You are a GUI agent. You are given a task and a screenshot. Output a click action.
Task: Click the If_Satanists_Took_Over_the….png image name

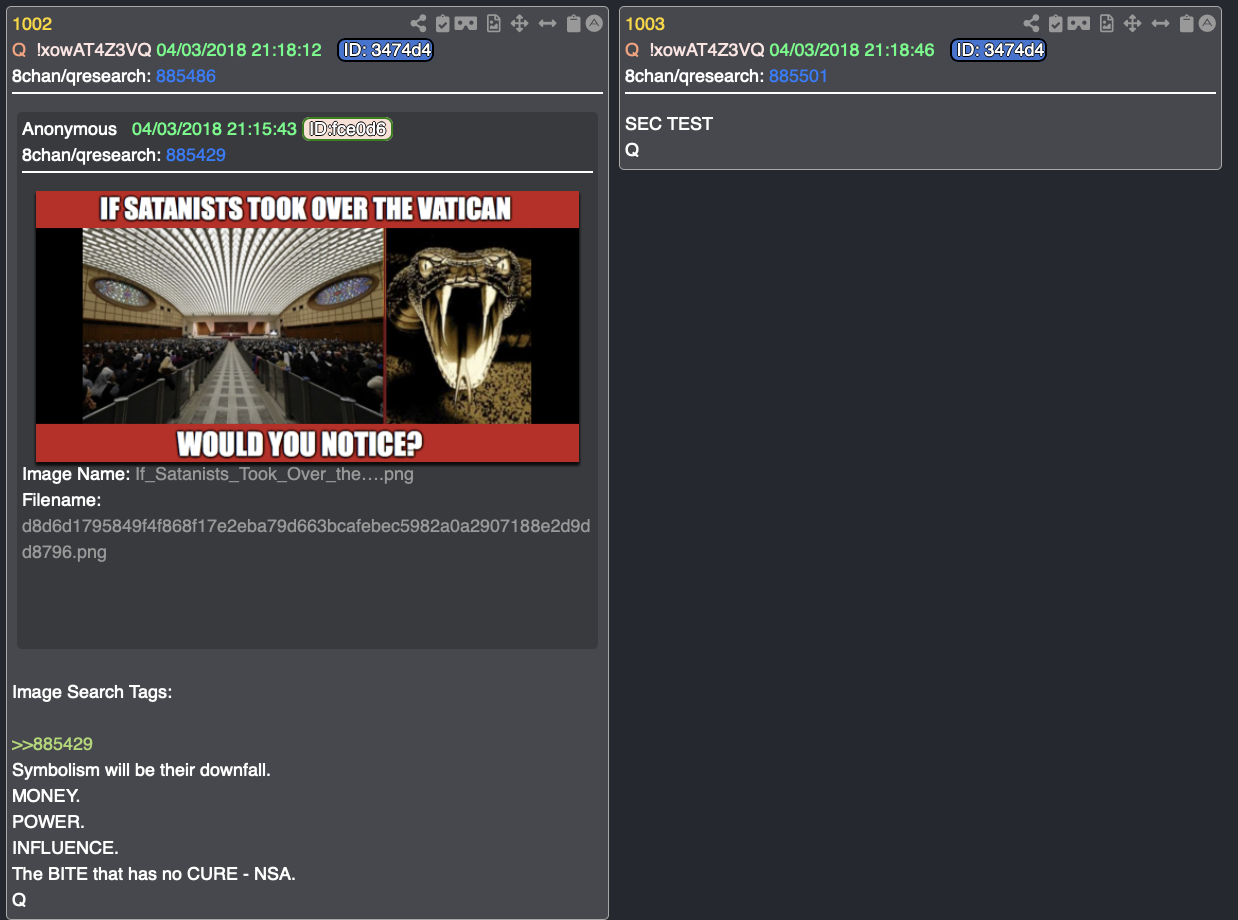tap(274, 474)
